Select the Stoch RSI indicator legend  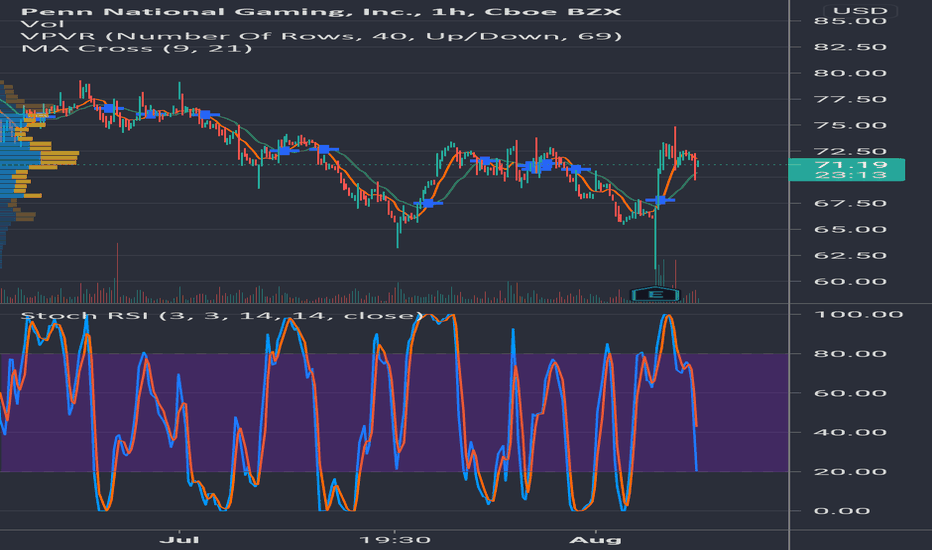(222, 315)
